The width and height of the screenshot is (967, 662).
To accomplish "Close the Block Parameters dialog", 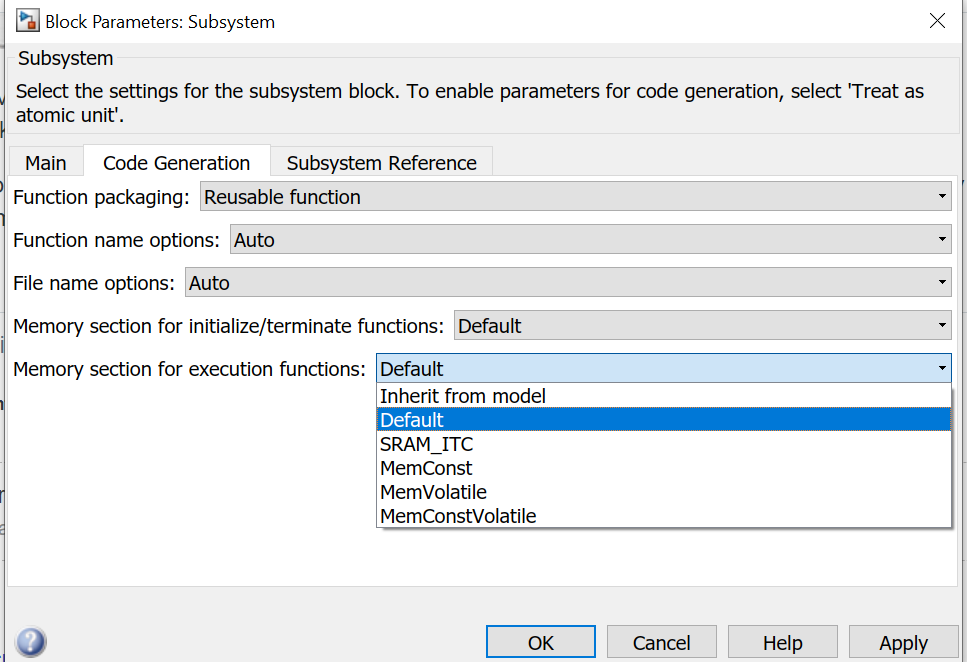I will point(937,21).
